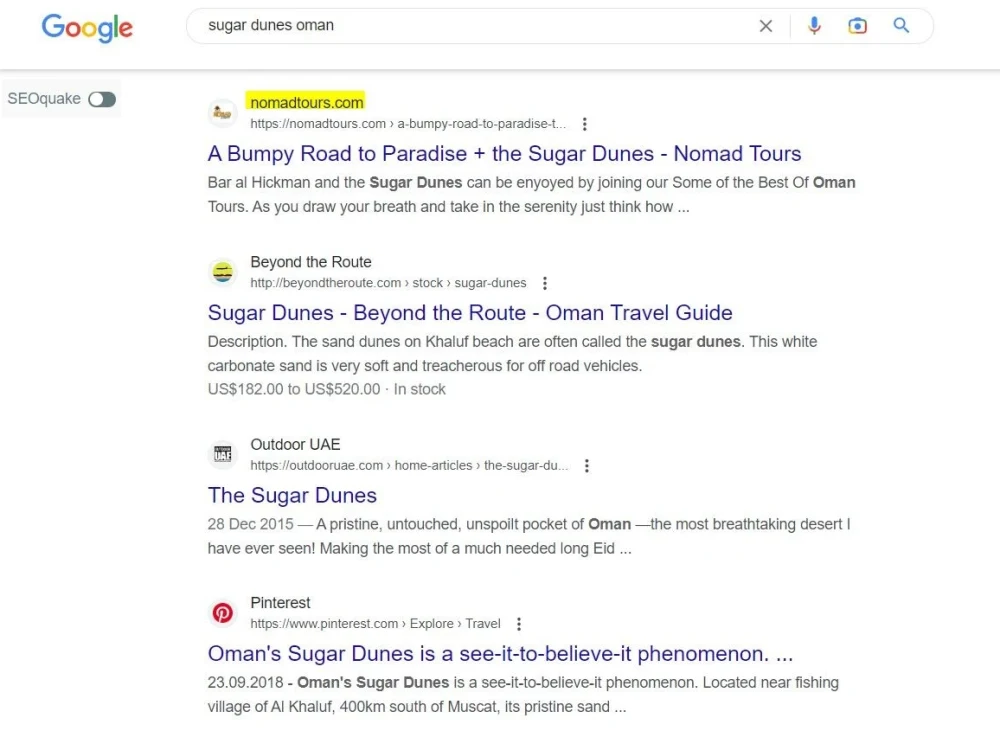Clear the search query with X

[765, 26]
